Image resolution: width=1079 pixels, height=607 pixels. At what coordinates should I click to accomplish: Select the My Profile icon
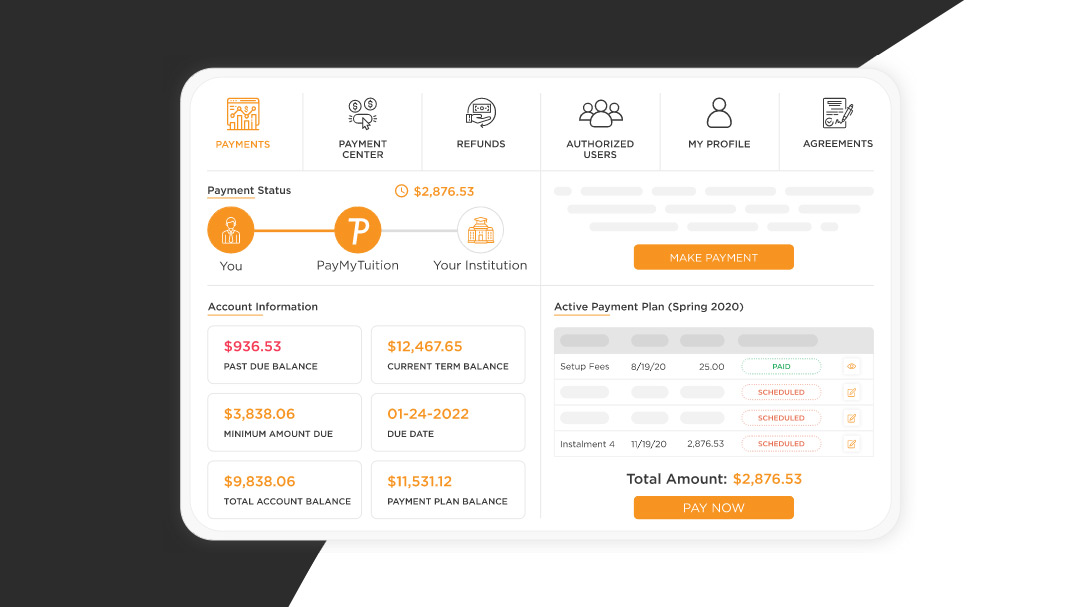(x=718, y=110)
